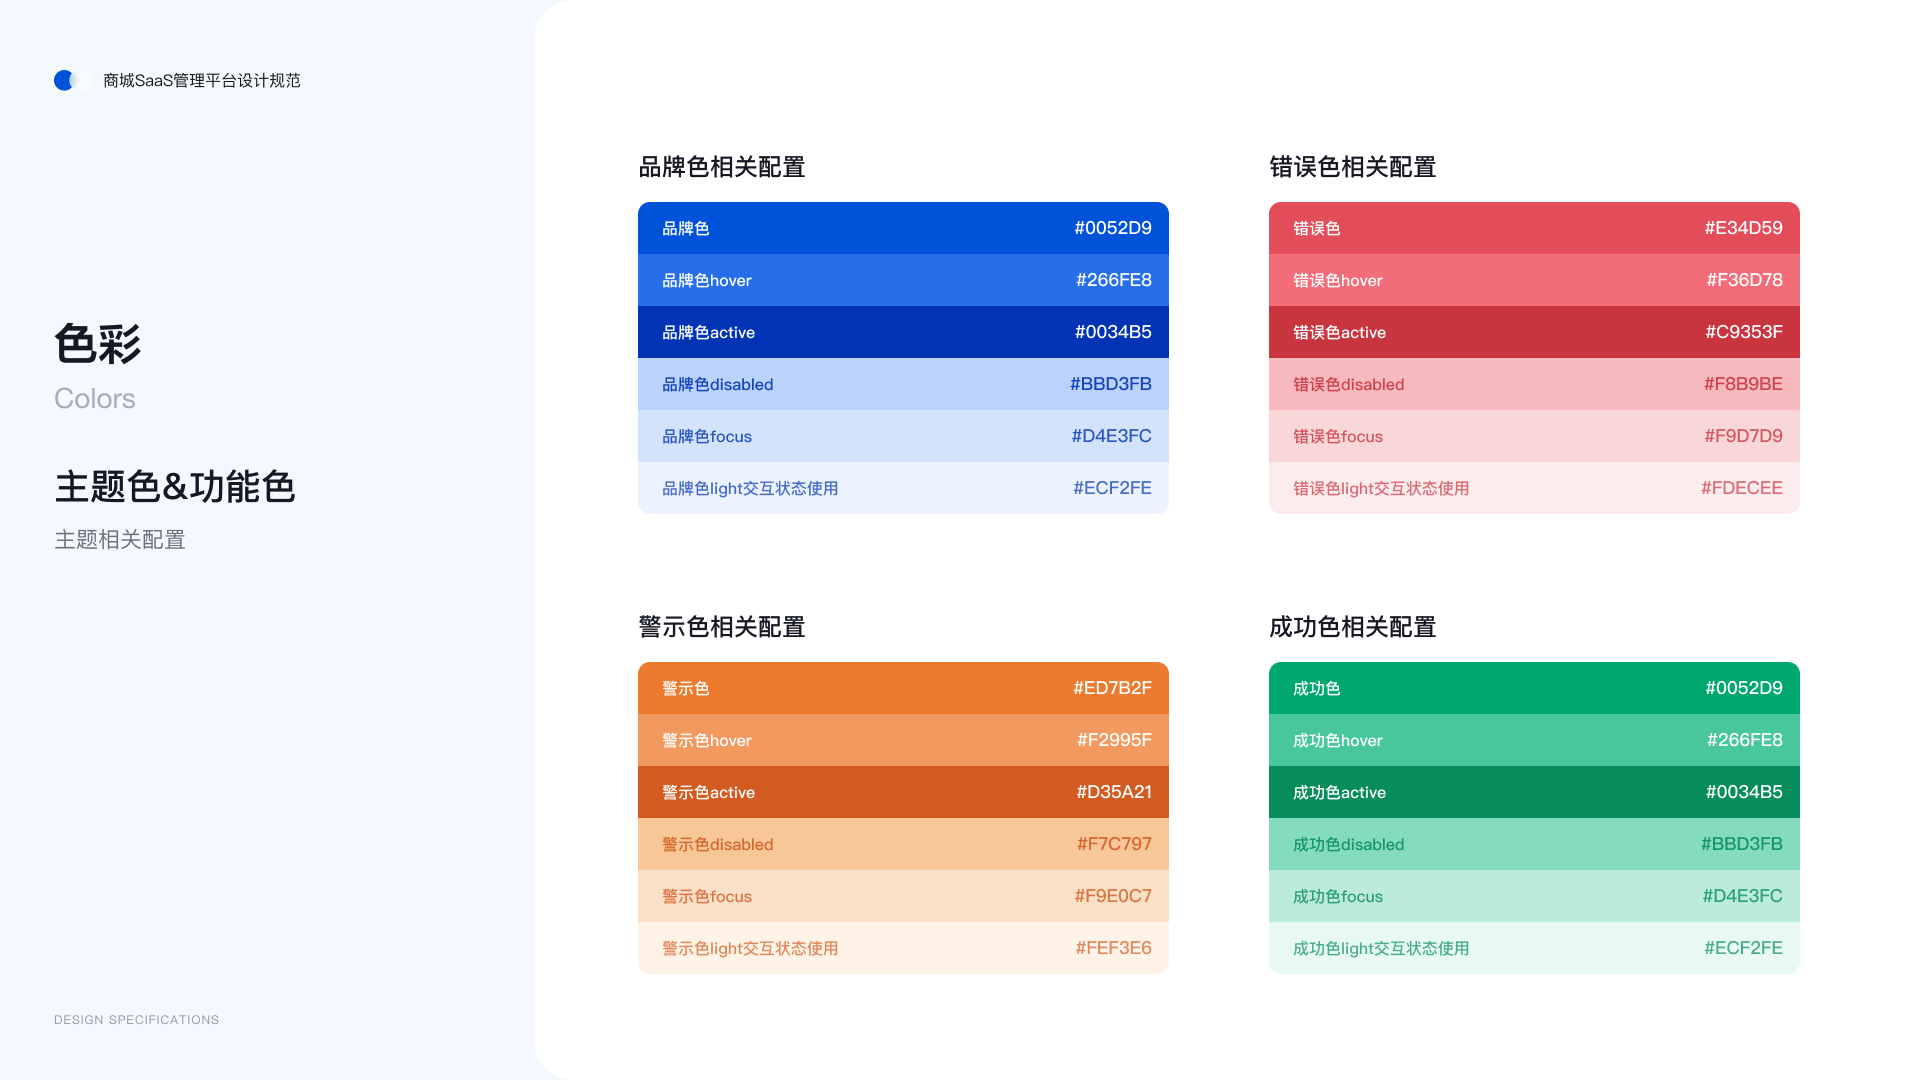This screenshot has height=1080, width=1920.
Task: Click the 品牌色相关配置 heading
Action: [722, 167]
